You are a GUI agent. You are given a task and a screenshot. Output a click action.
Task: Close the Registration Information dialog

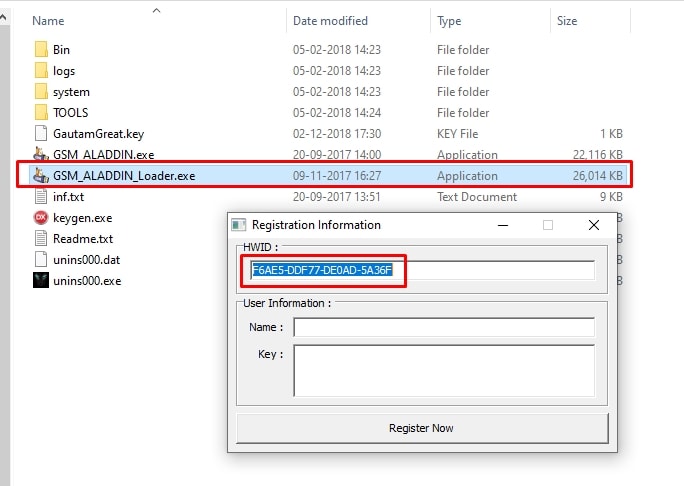pyautogui.click(x=594, y=225)
